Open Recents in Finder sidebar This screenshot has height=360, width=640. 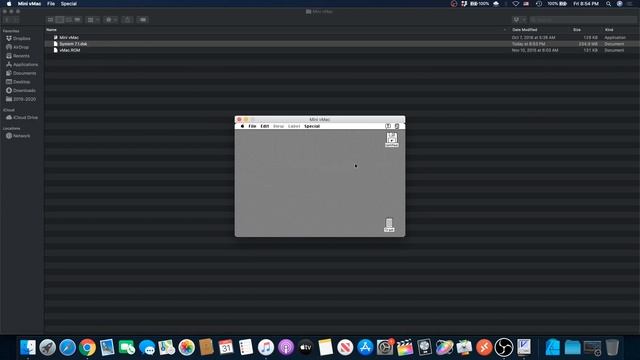point(18,56)
